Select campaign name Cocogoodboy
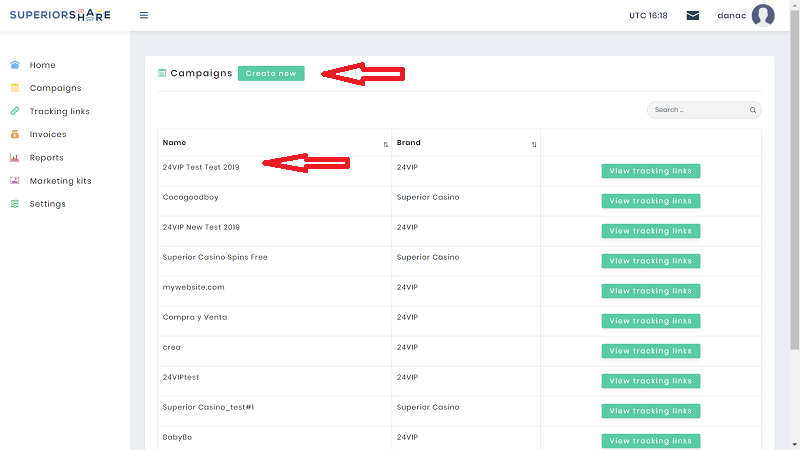 tap(190, 197)
